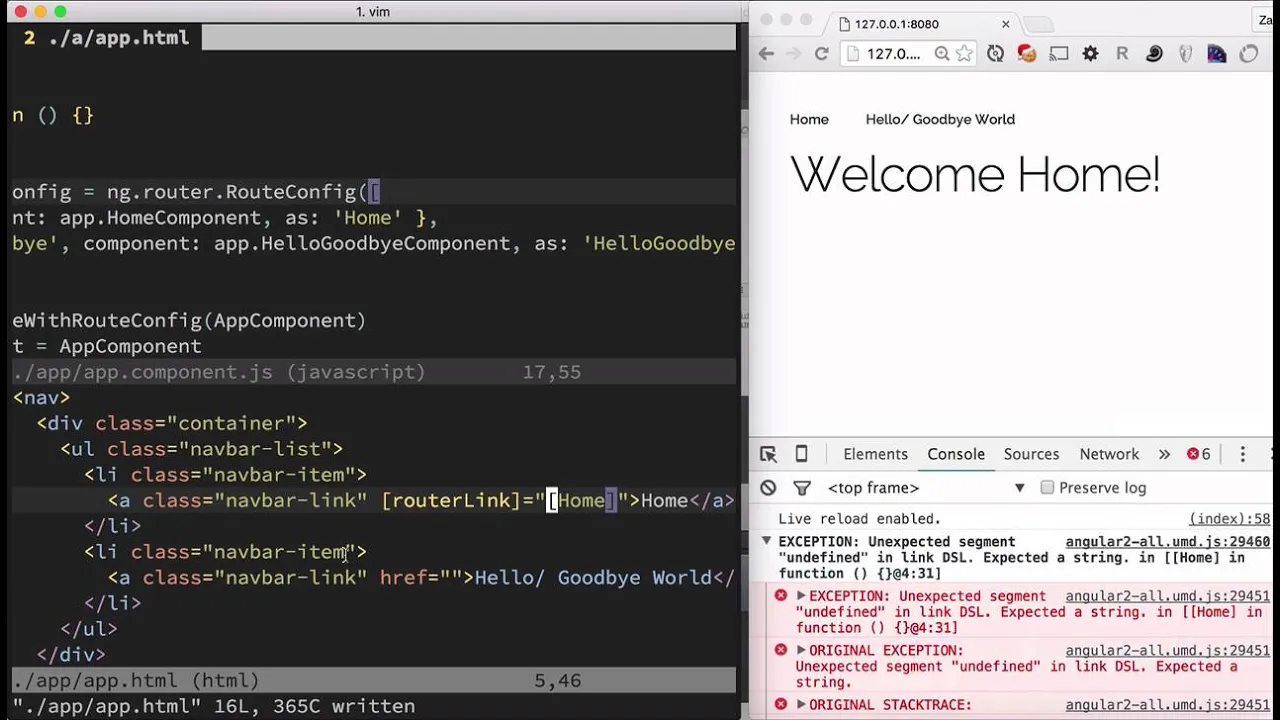Activate DevTools element inspector arrow
This screenshot has width=1280, height=720.
coord(768,454)
